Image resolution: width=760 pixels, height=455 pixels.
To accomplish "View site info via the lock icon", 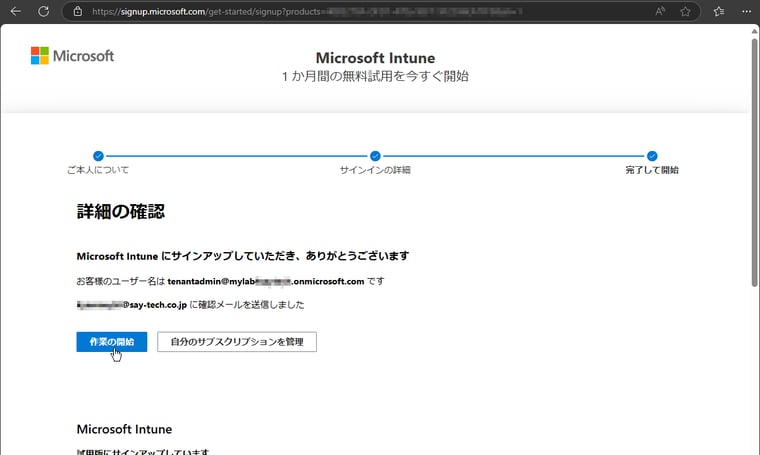I will (78, 11).
